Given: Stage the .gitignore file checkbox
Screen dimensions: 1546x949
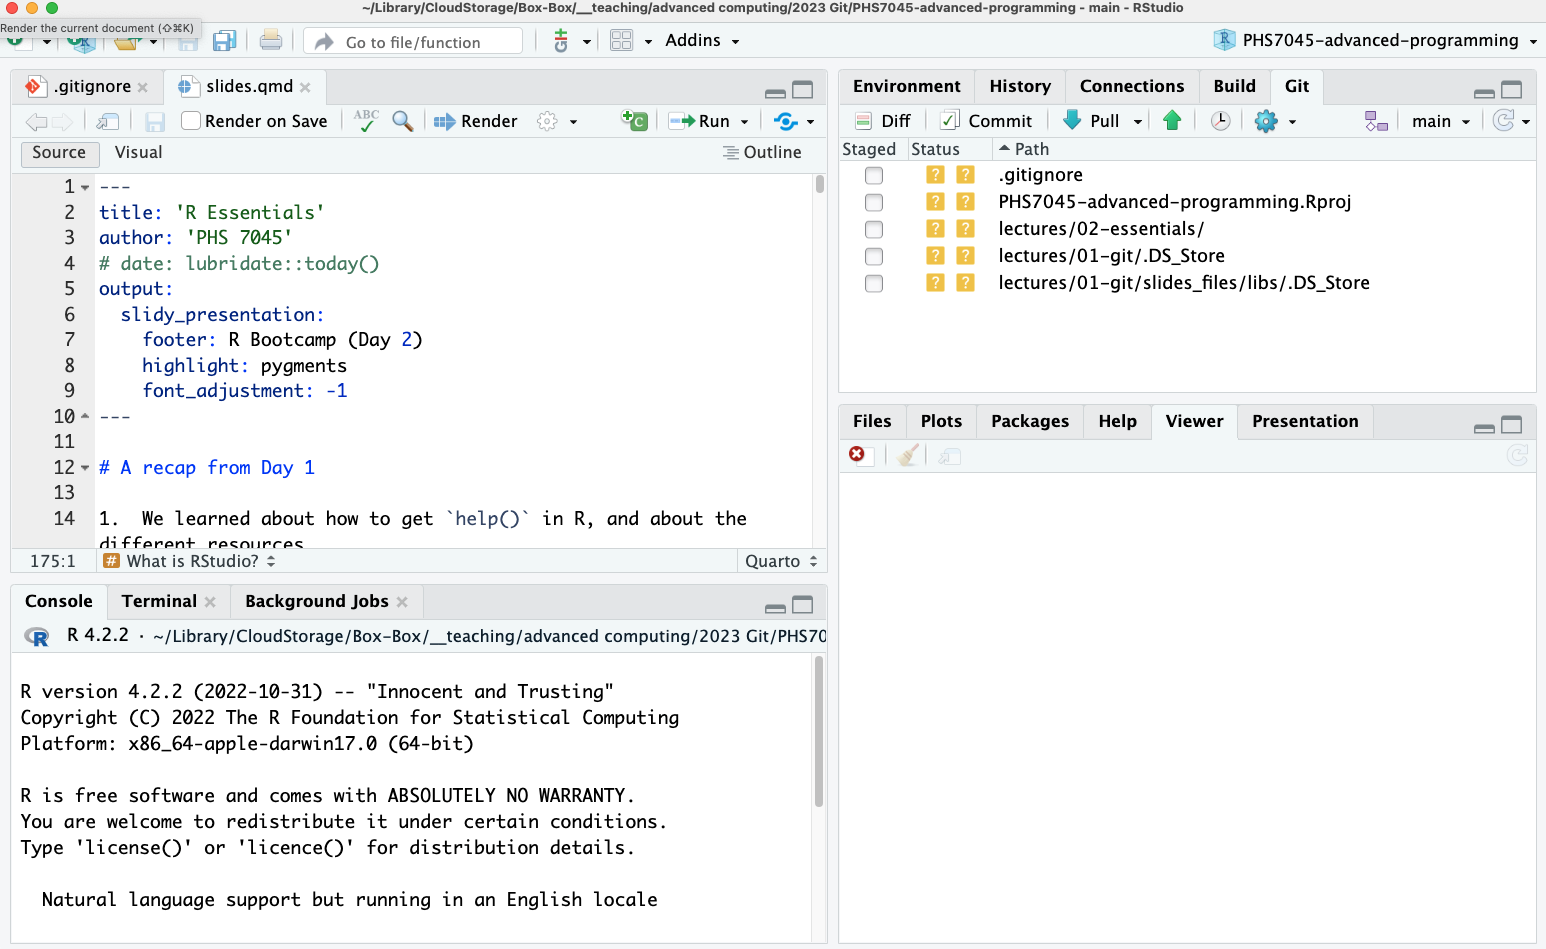Looking at the screenshot, I should 874,175.
